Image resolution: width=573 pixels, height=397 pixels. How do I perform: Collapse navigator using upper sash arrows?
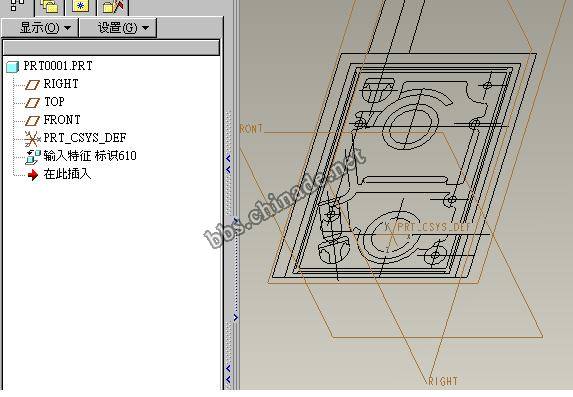tap(229, 164)
